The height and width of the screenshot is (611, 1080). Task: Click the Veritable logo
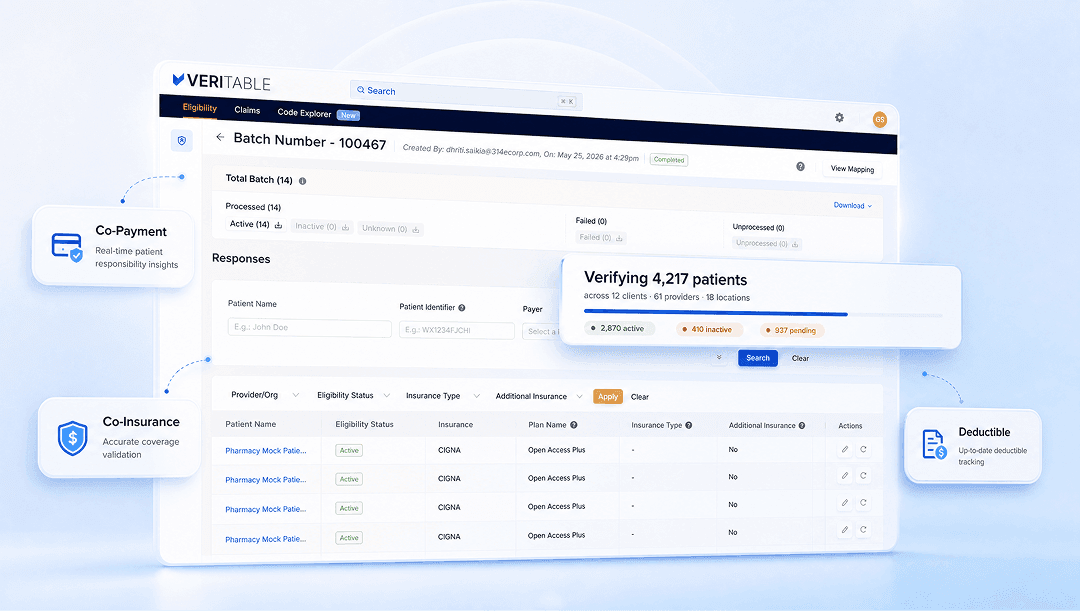pyautogui.click(x=221, y=82)
